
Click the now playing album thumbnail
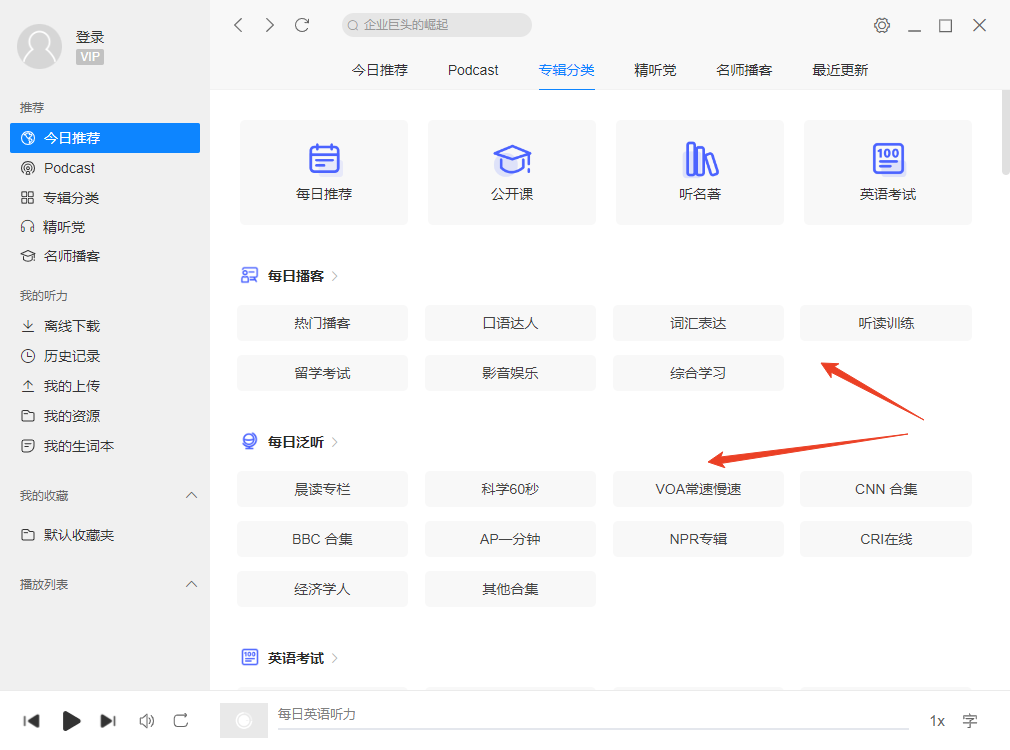[x=243, y=720]
